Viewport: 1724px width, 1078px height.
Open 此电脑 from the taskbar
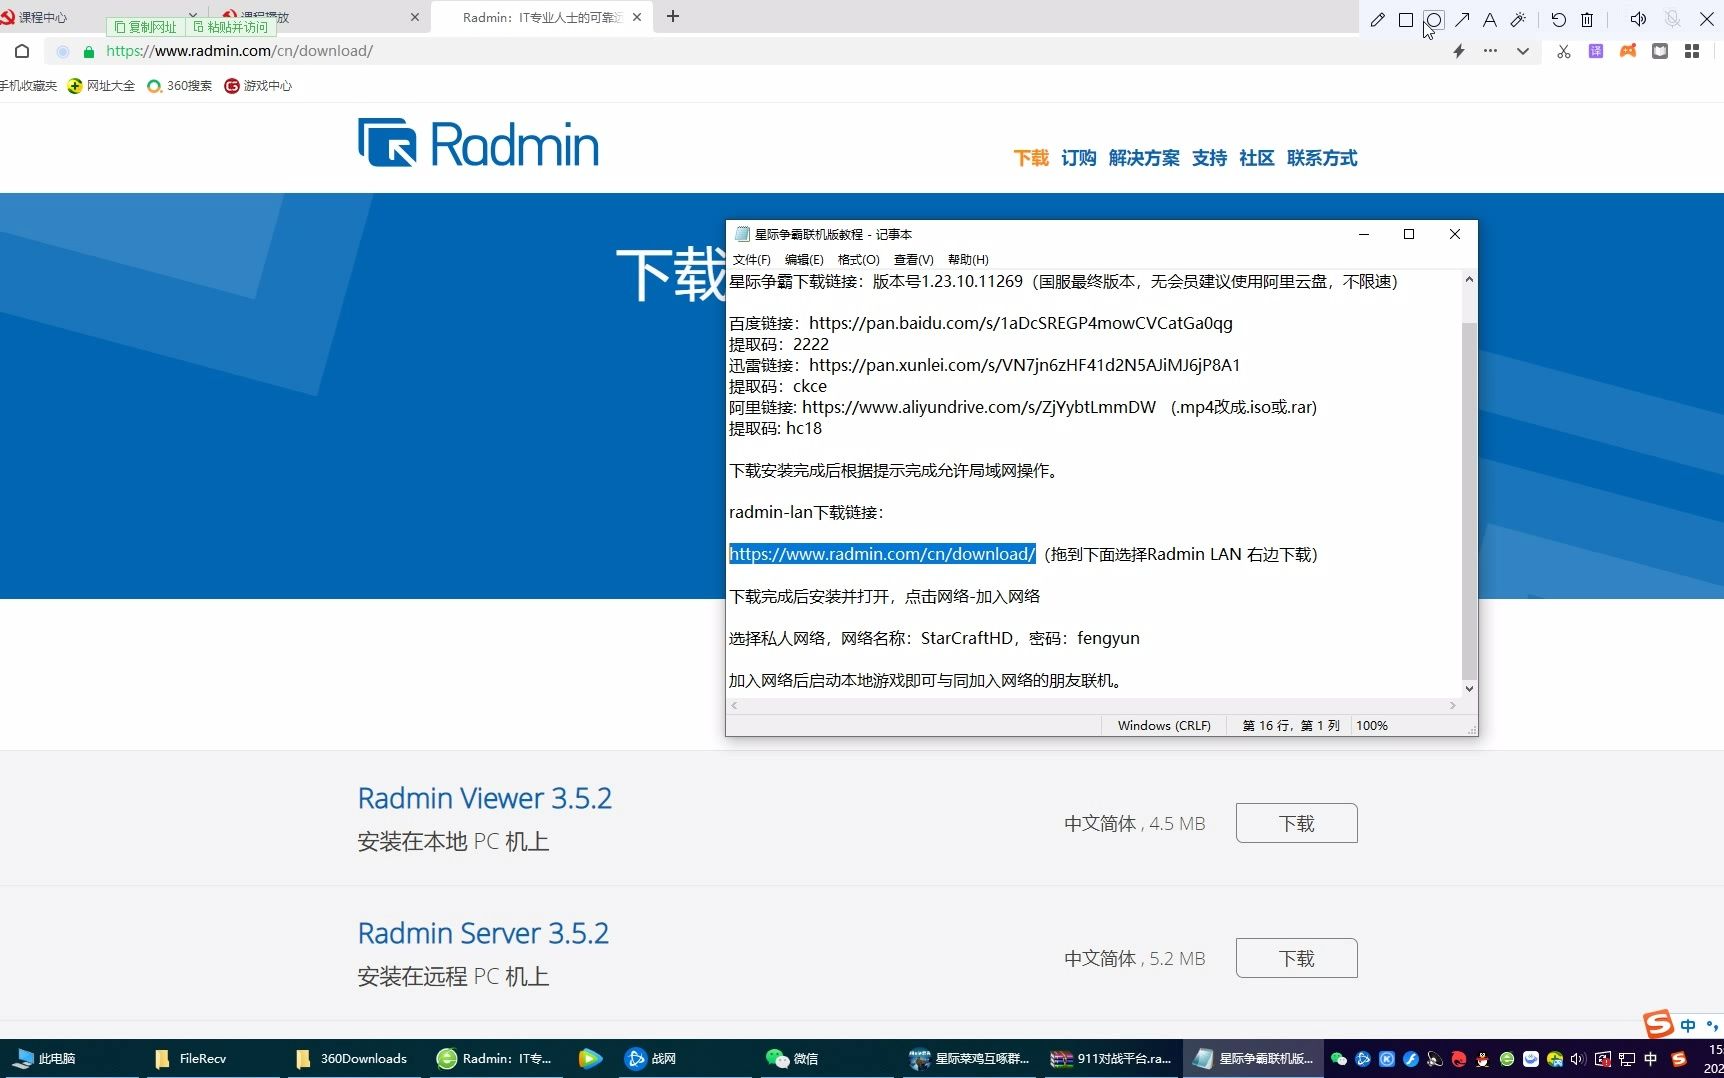pyautogui.click(x=45, y=1059)
